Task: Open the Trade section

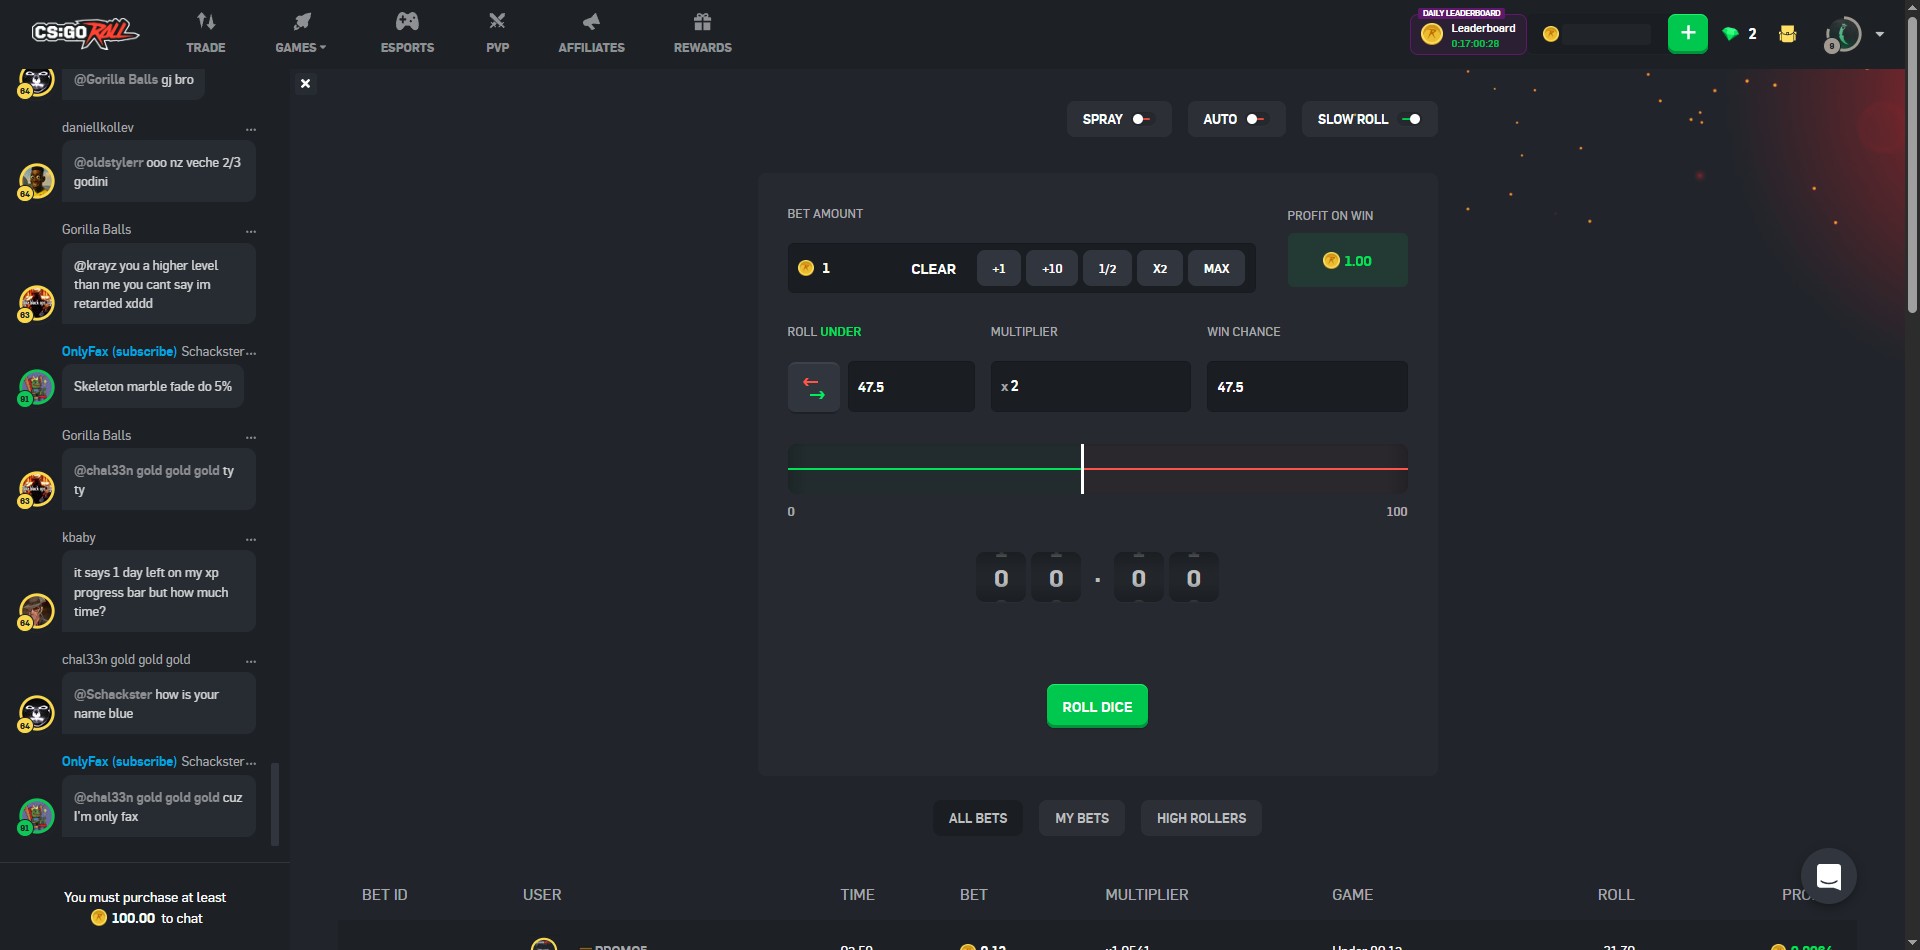Action: (x=205, y=33)
